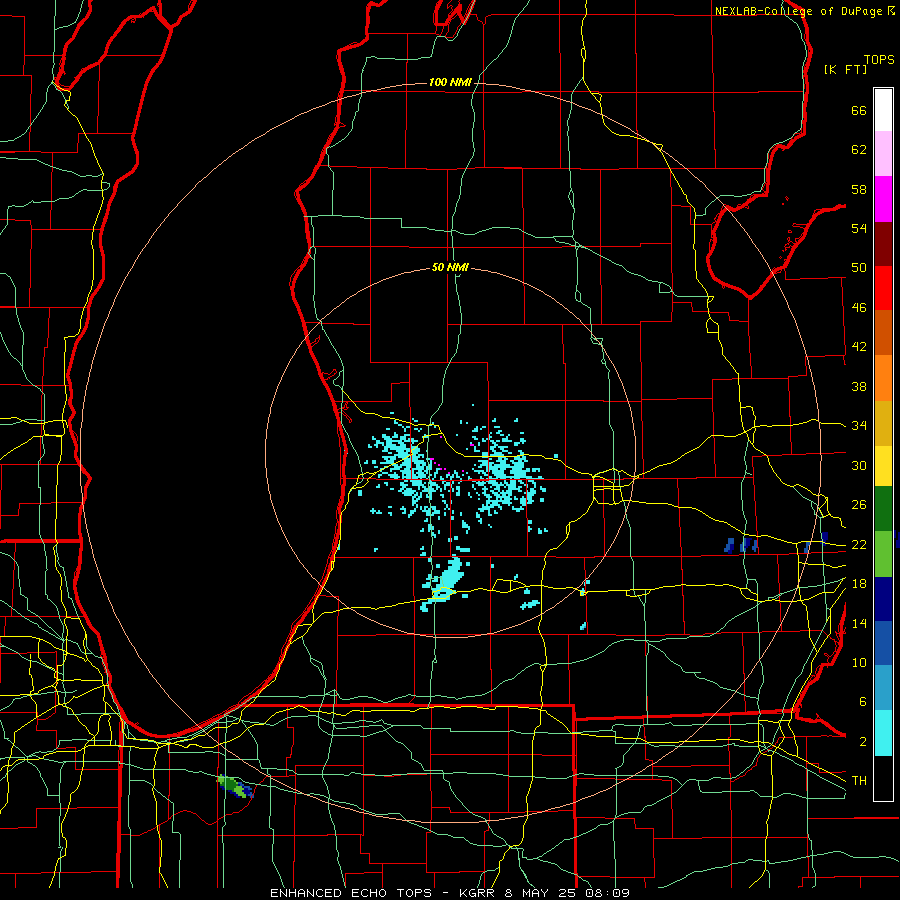Click the white swatch in the tops legend

point(883,110)
